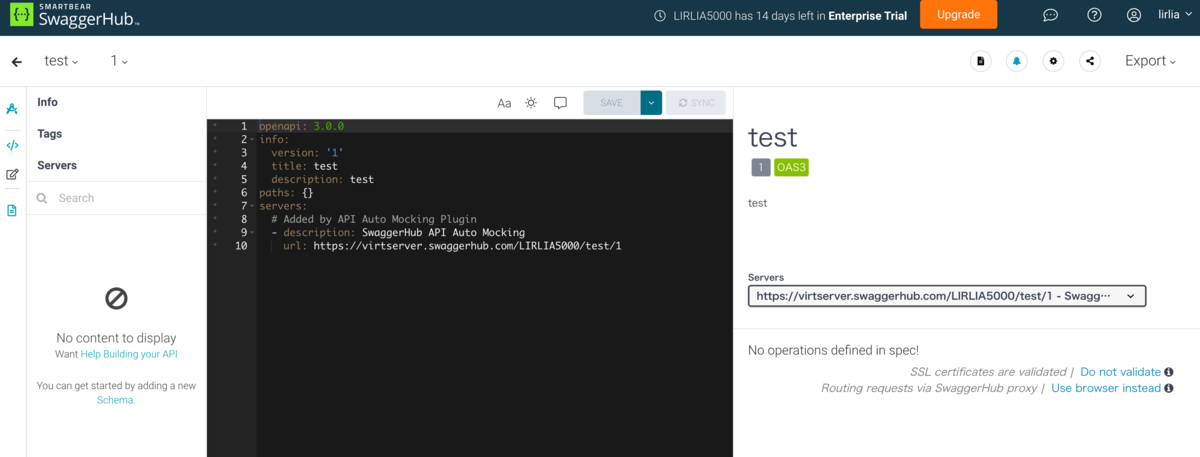The height and width of the screenshot is (457, 1200).
Task: Collapse the servers block at line 7
Action: click(254, 206)
